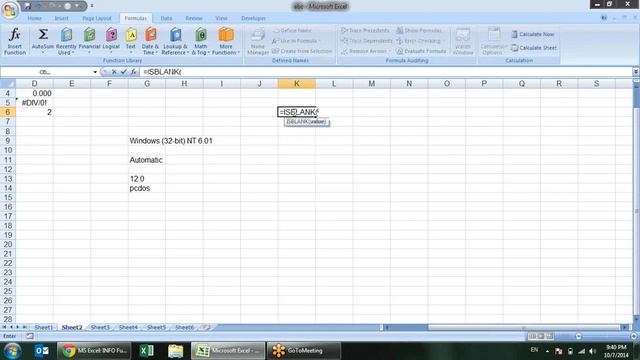Click the Office round button
The width and height of the screenshot is (640, 360).
click(x=10, y=10)
